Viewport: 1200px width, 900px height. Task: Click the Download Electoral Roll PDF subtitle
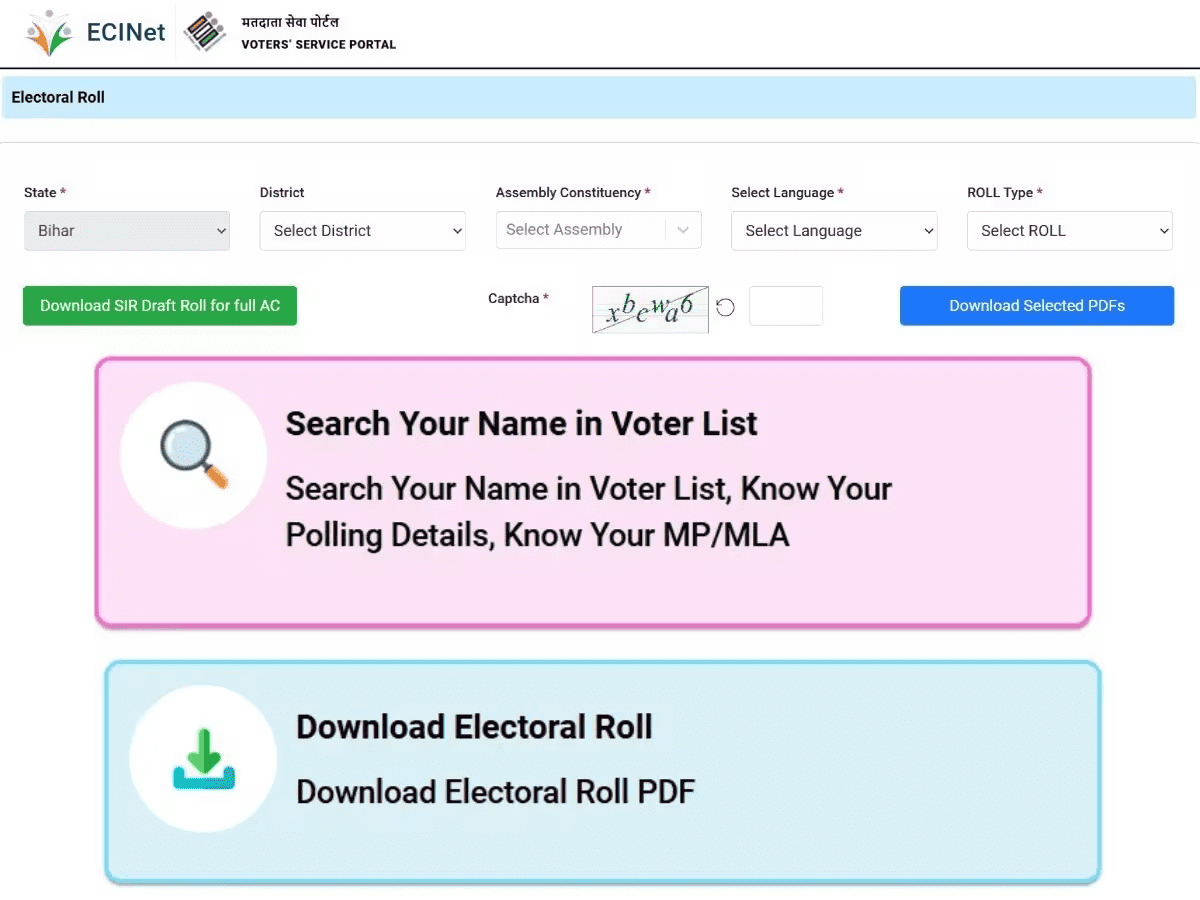click(495, 792)
